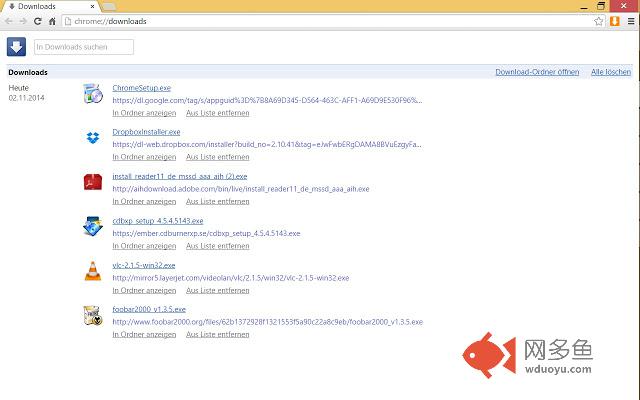The width and height of the screenshot is (640, 400).
Task: Open the orange download extension icon
Action: pyautogui.click(x=615, y=21)
